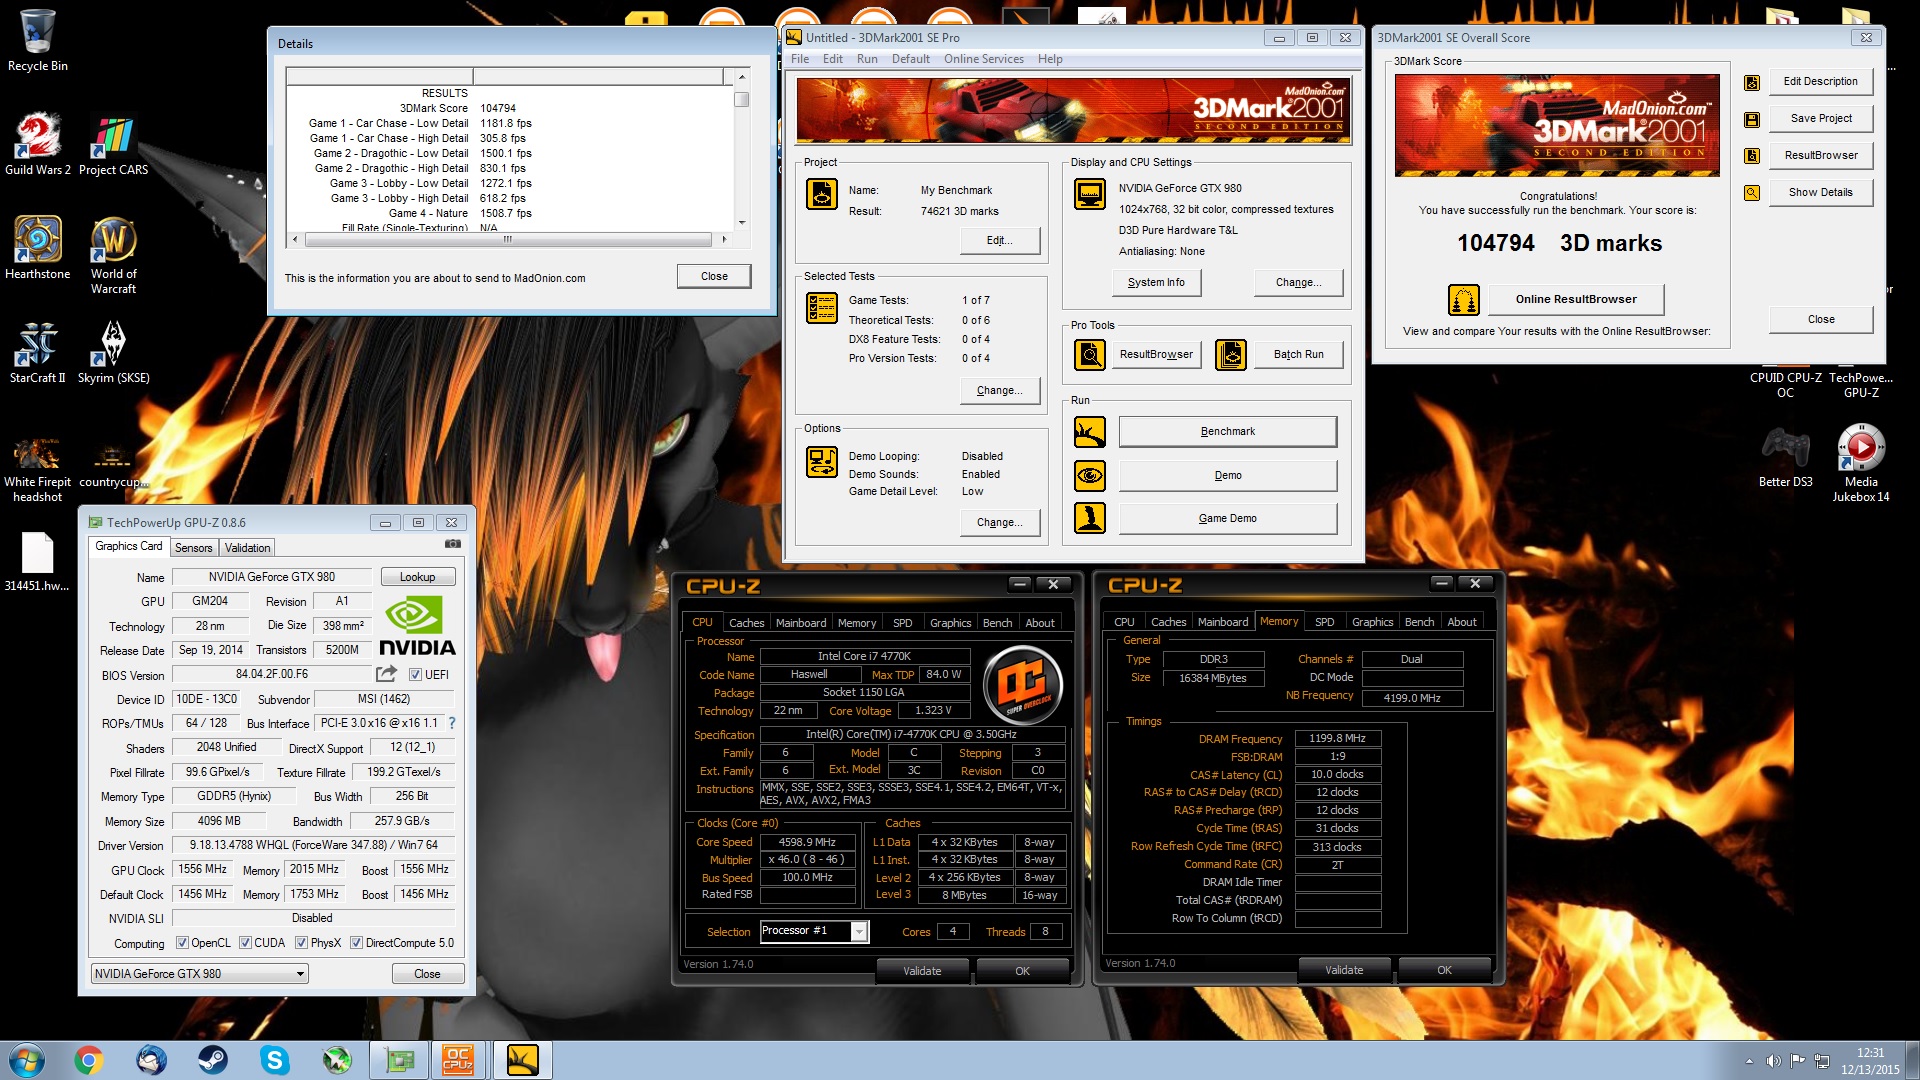
Task: Click GPU-Z screenshot camera icon
Action: click(x=453, y=544)
